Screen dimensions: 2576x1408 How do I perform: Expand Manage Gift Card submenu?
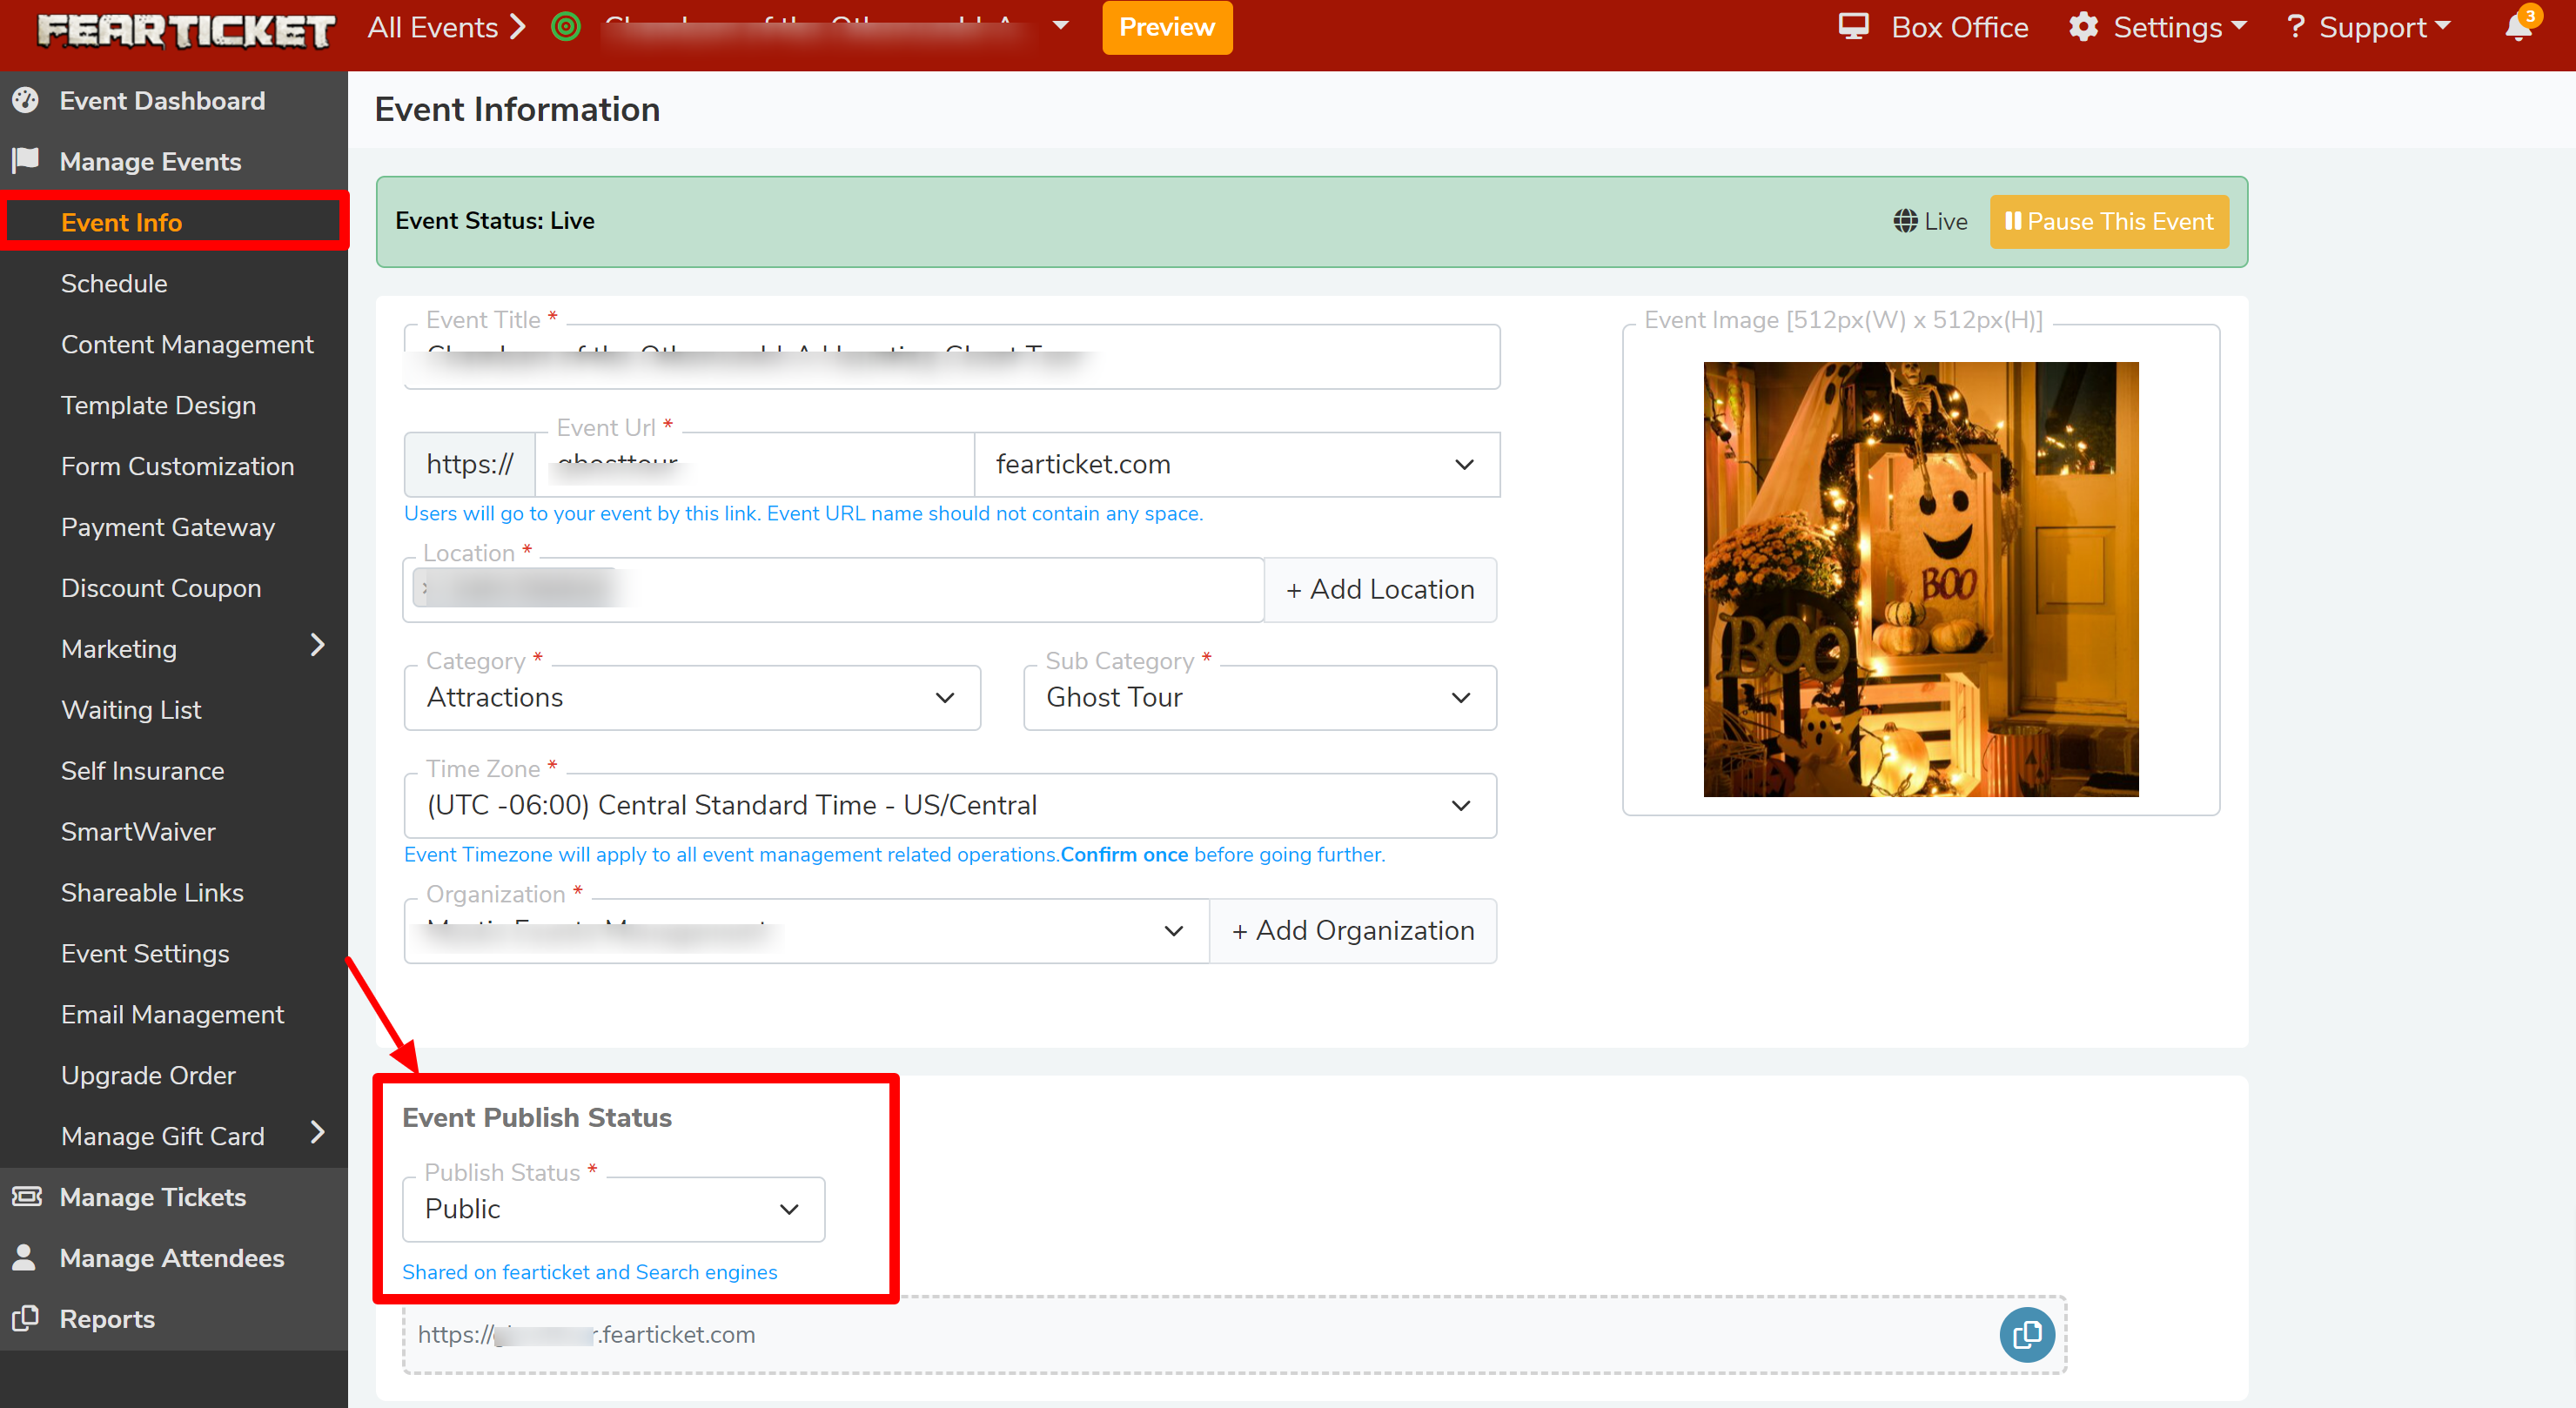[318, 1133]
